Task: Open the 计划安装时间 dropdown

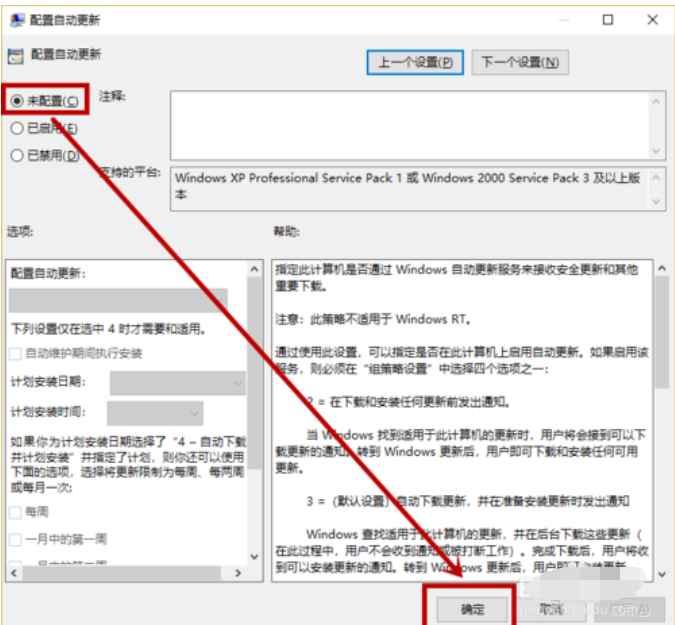Action: (155, 412)
